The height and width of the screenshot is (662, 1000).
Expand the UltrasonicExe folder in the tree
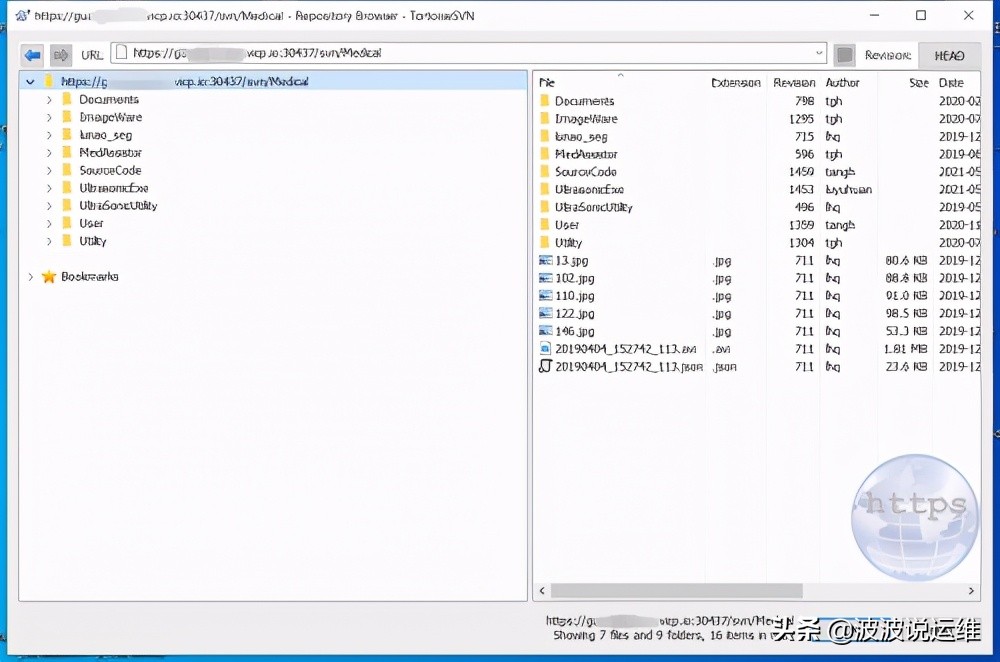point(49,188)
